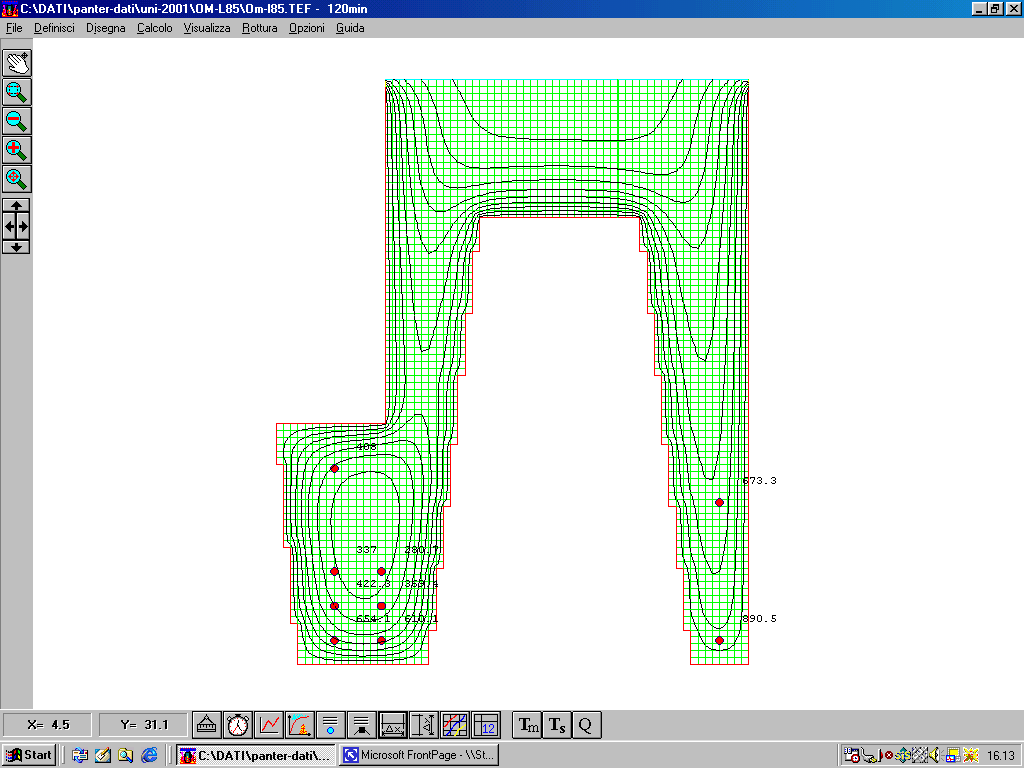Click the Tm temperature button
This screenshot has width=1024, height=768.
[x=527, y=724]
